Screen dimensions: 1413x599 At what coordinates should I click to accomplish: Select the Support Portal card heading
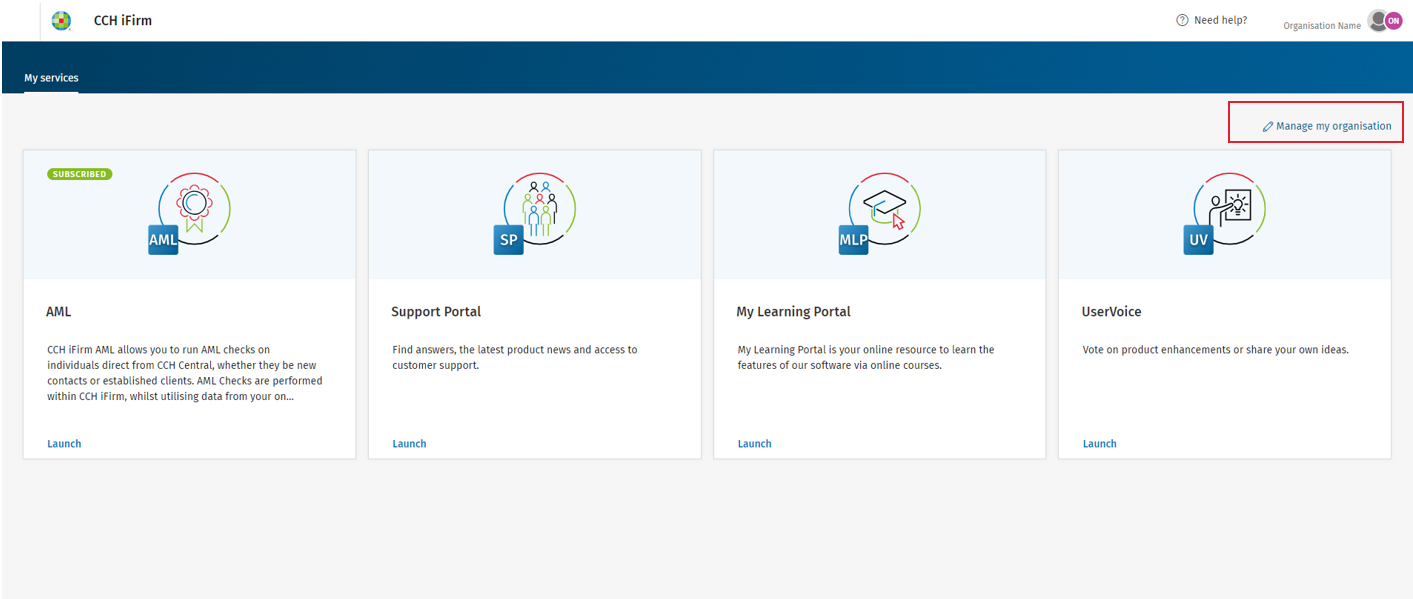(436, 312)
